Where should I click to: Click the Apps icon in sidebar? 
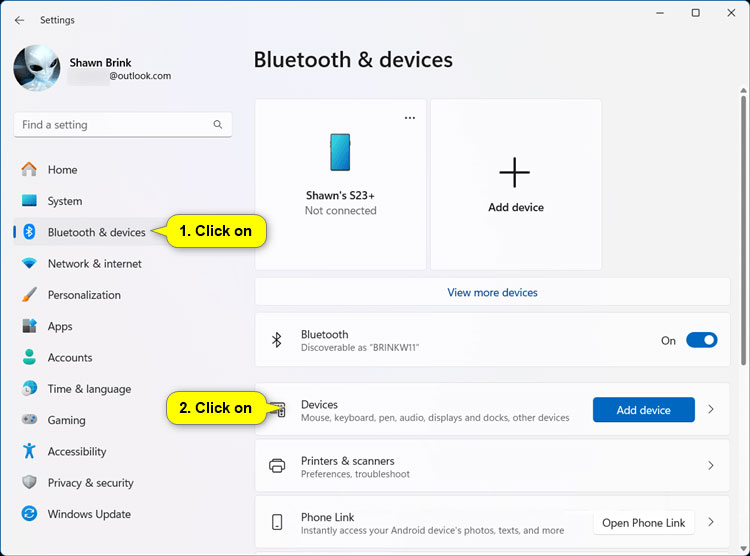(29, 326)
